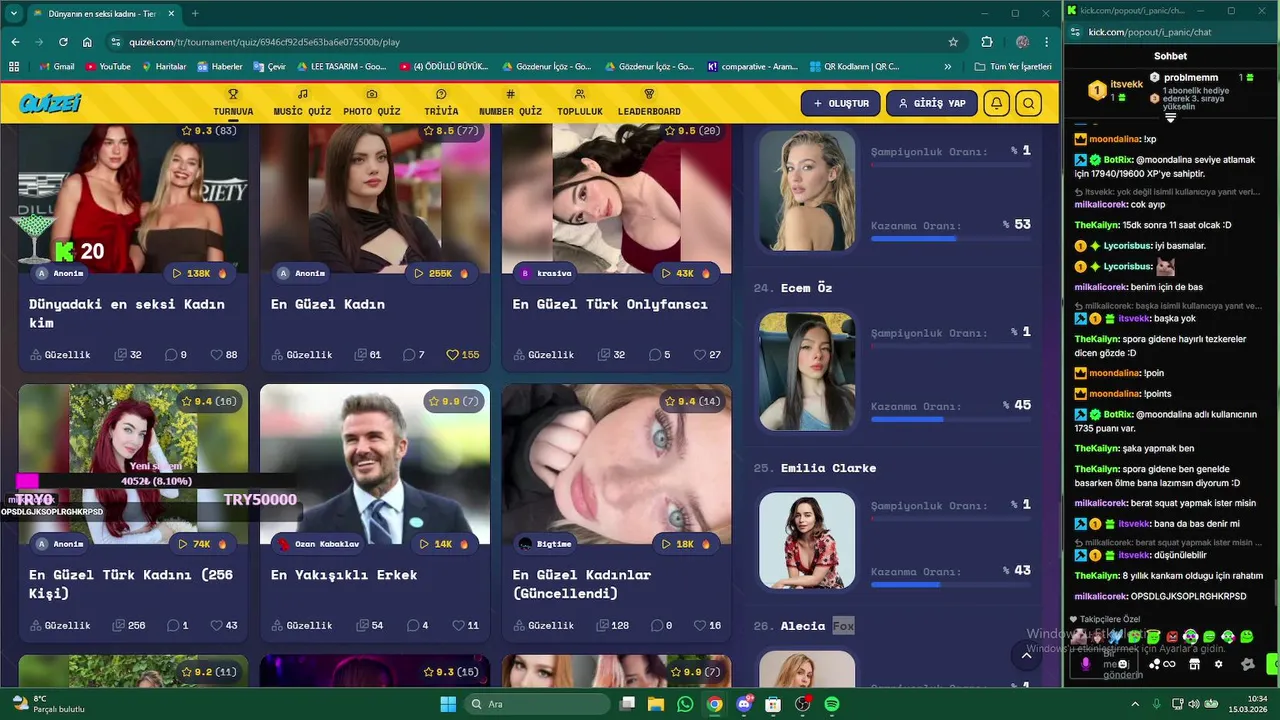Open 'Dünyadaki en seksi Kadın kim' quiz title
Viewport: 1280px width, 720px height.
pos(127,313)
